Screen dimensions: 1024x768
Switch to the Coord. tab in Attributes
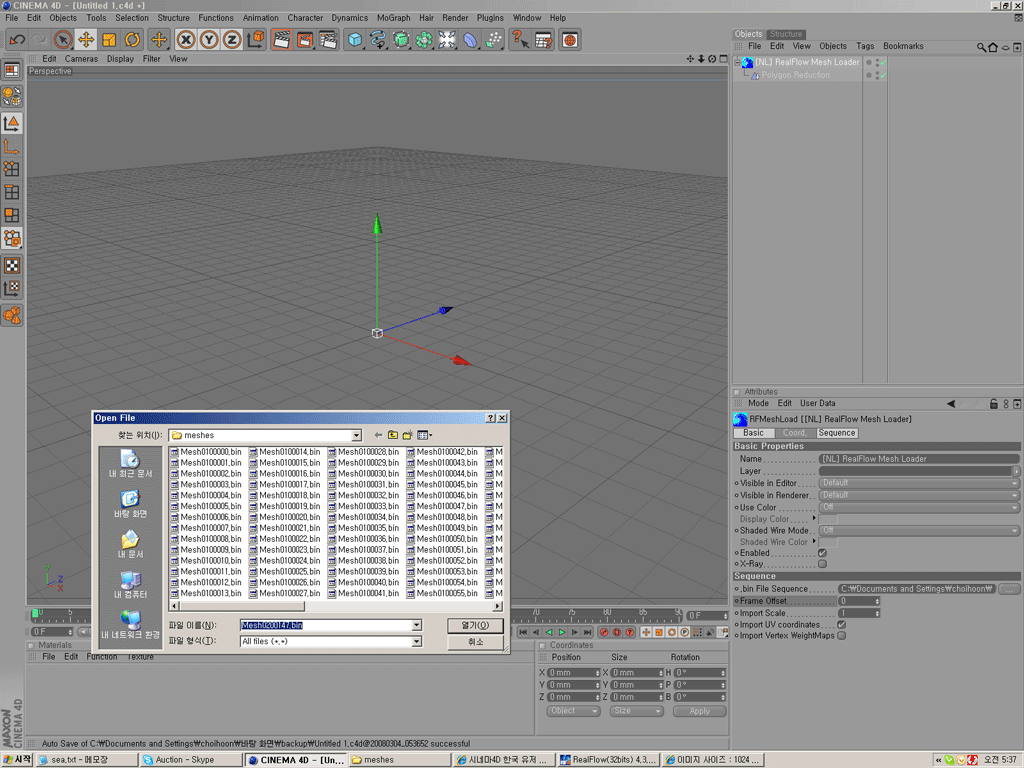(x=795, y=433)
